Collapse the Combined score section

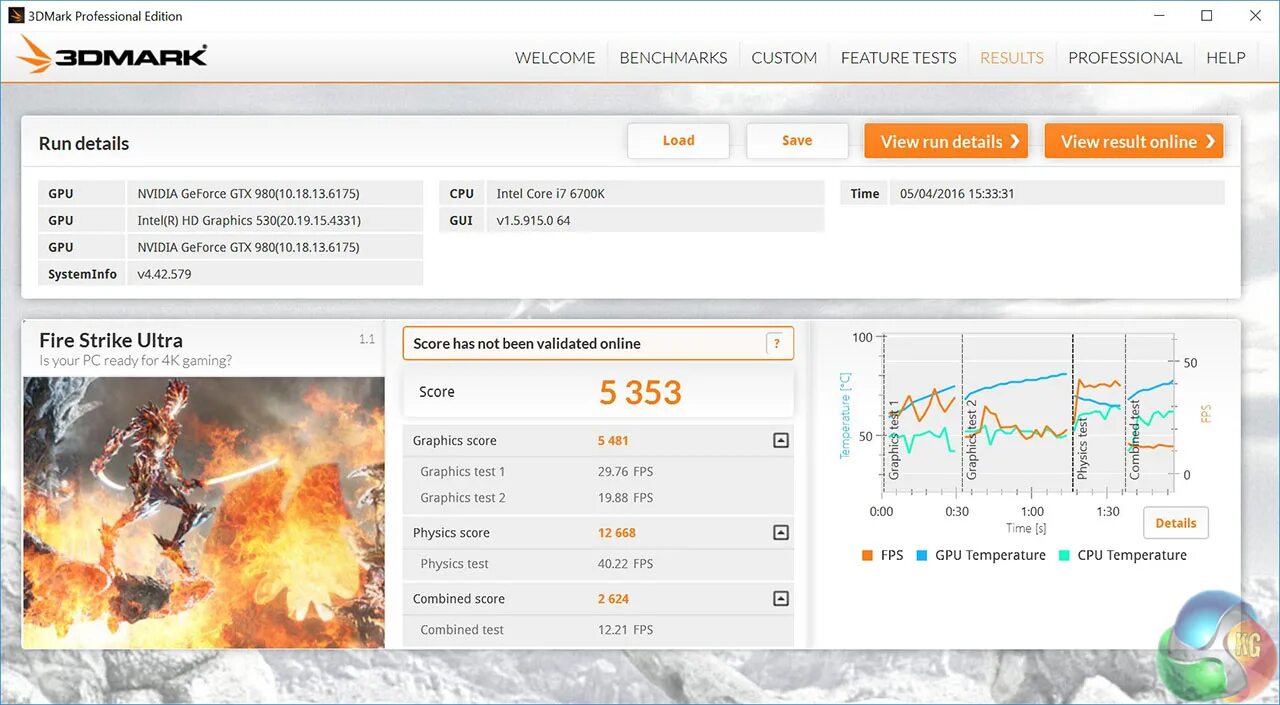tap(781, 599)
